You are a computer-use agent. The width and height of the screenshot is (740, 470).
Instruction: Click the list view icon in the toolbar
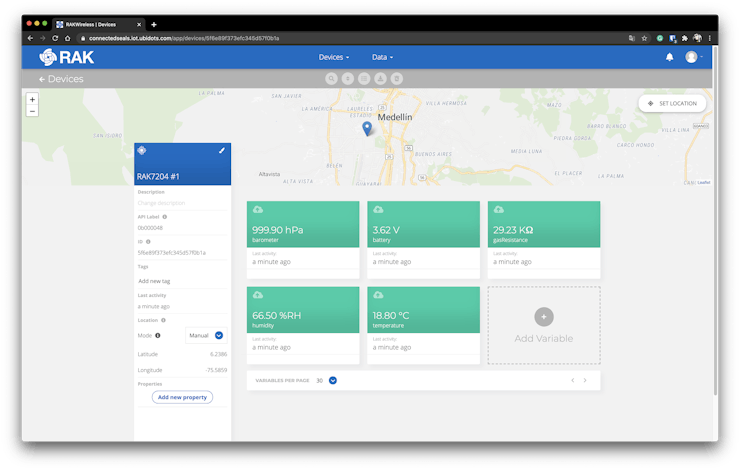364,78
